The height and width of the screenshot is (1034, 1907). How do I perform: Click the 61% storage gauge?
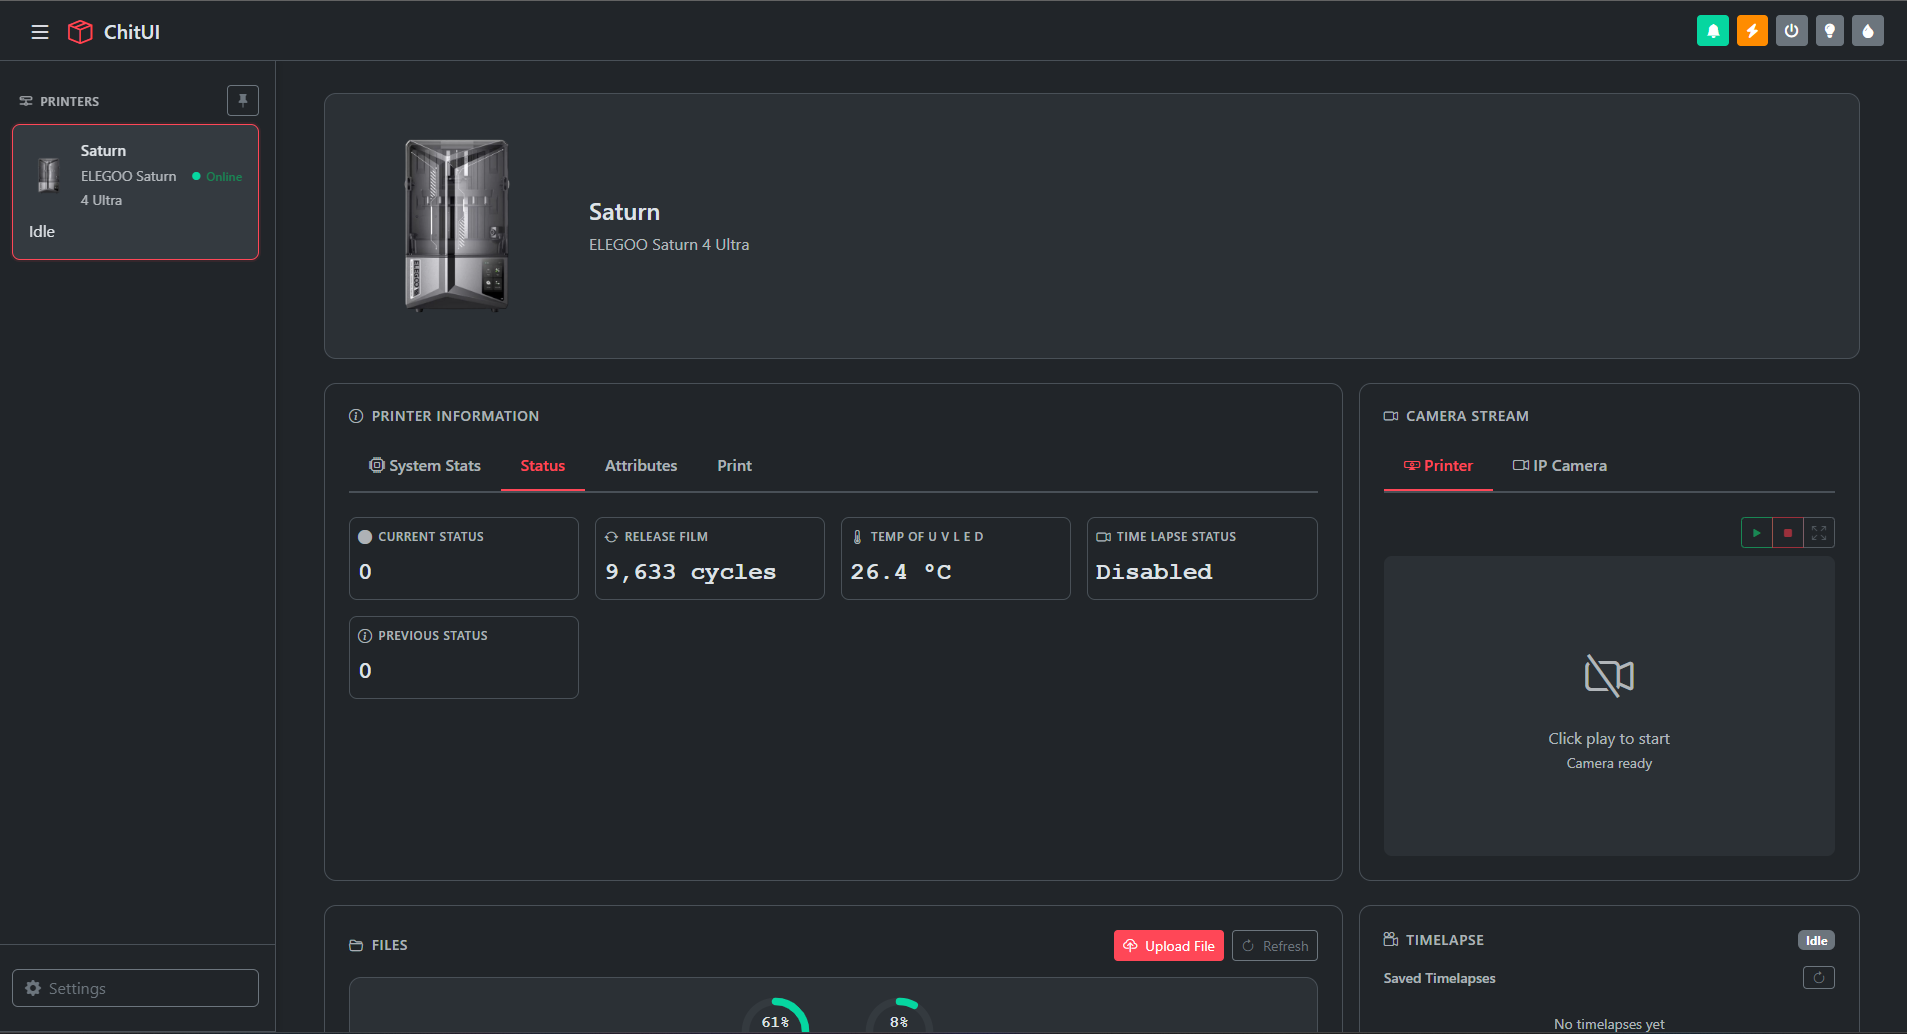click(777, 1020)
